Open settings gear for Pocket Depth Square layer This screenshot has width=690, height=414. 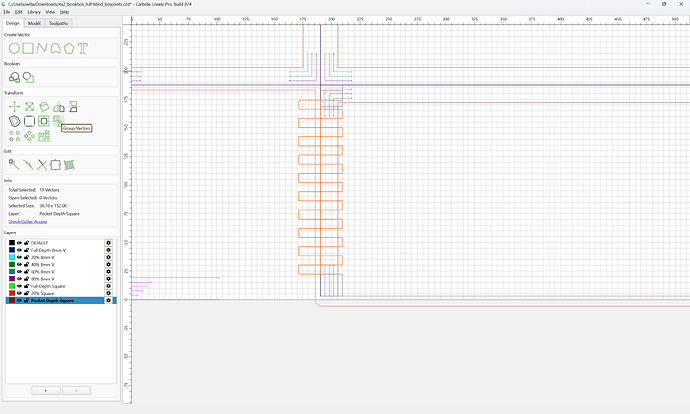point(108,300)
